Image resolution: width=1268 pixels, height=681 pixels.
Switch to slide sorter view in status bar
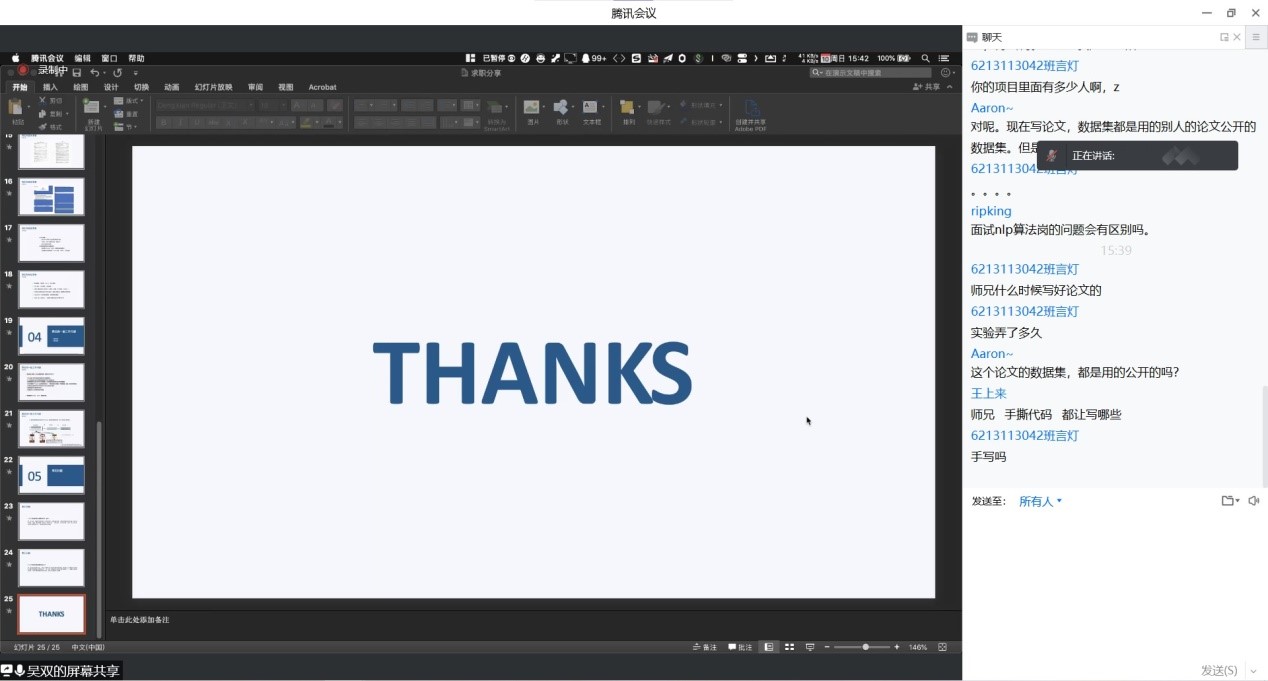789,647
